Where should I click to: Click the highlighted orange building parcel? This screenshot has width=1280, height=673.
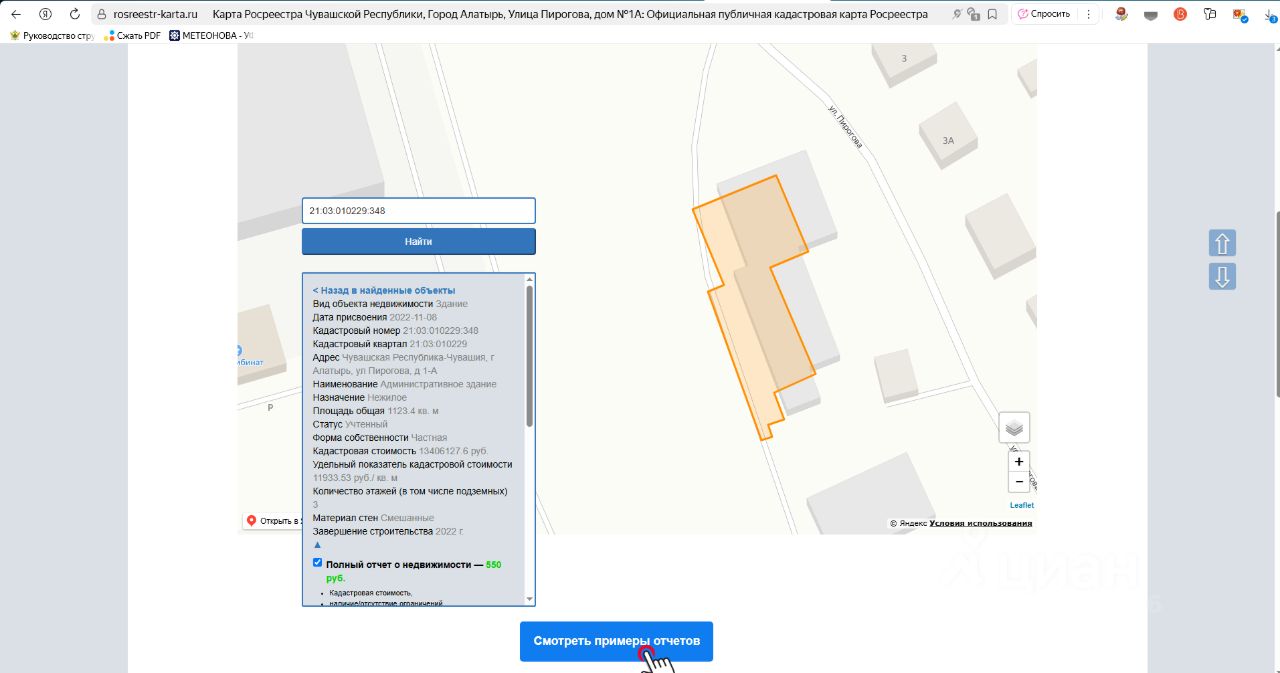pyautogui.click(x=767, y=300)
